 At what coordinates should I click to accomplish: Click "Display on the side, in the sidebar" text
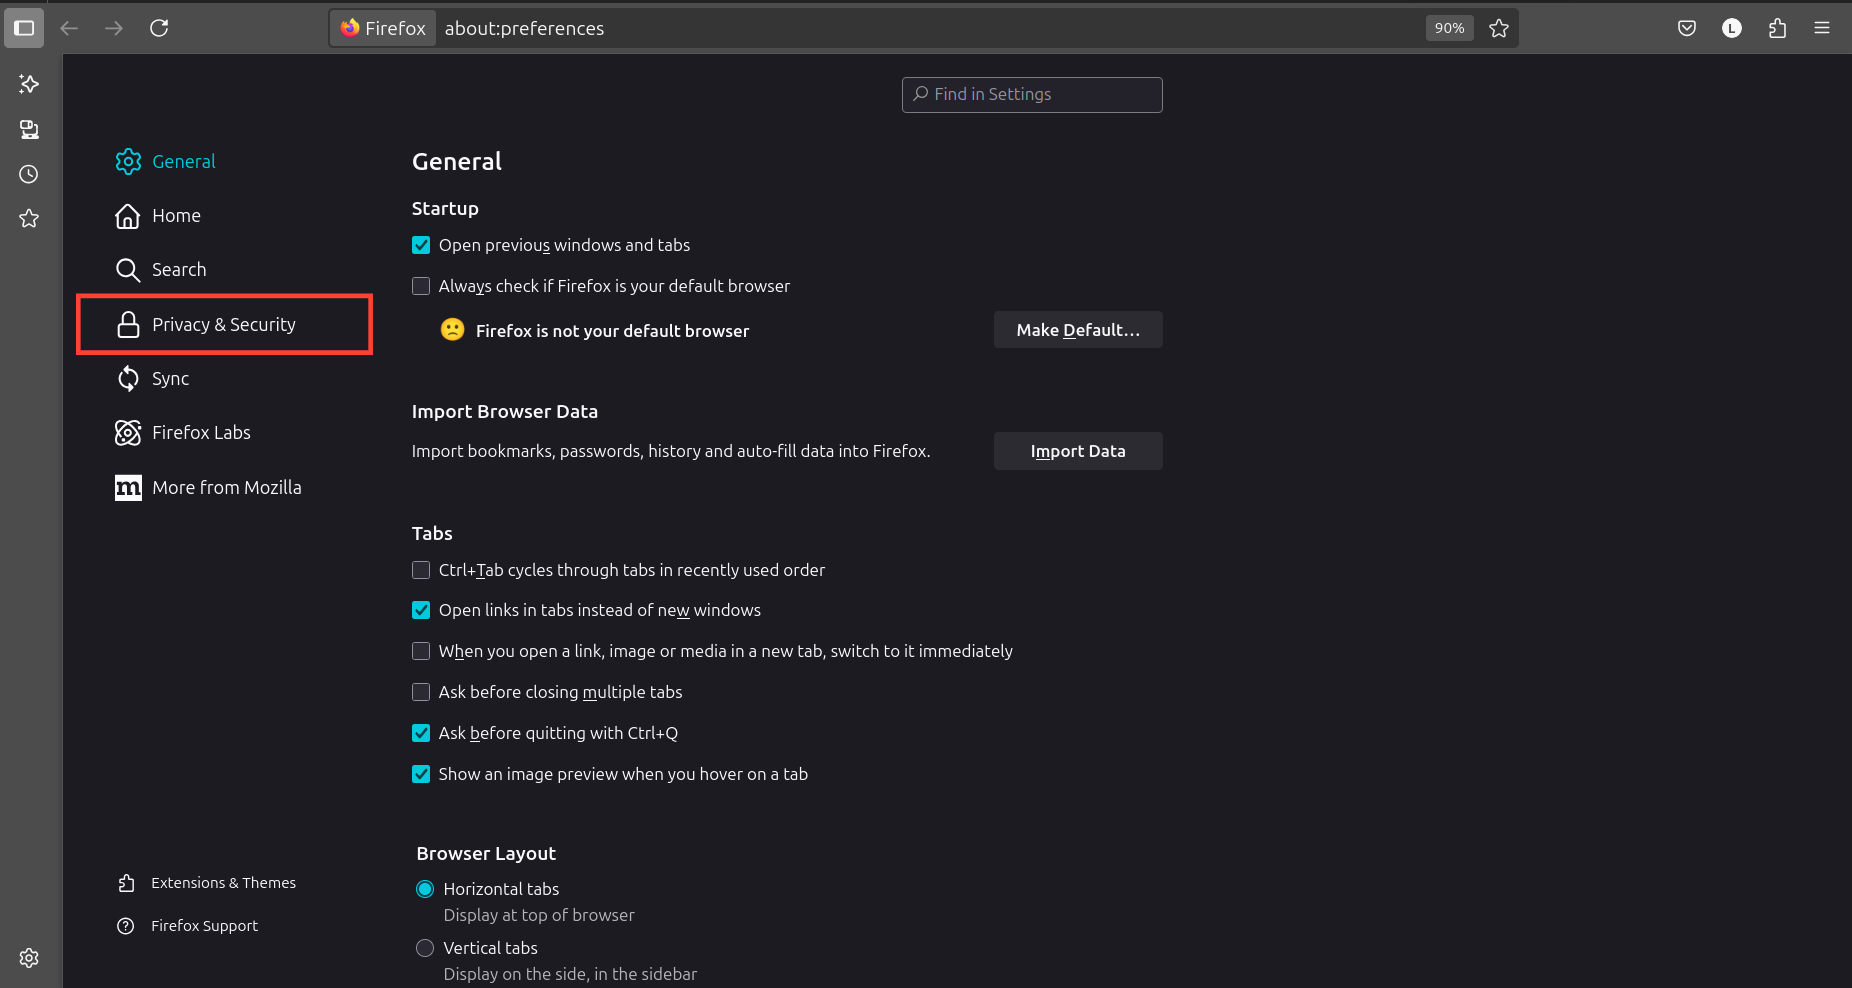(x=570, y=974)
